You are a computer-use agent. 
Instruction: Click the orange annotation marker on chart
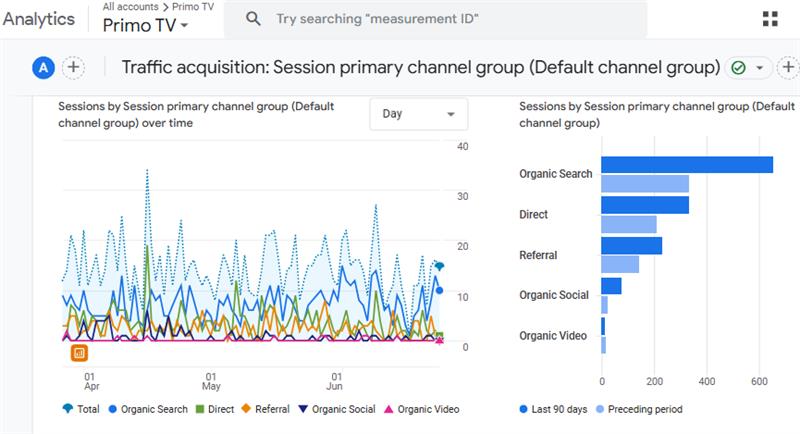coord(79,352)
